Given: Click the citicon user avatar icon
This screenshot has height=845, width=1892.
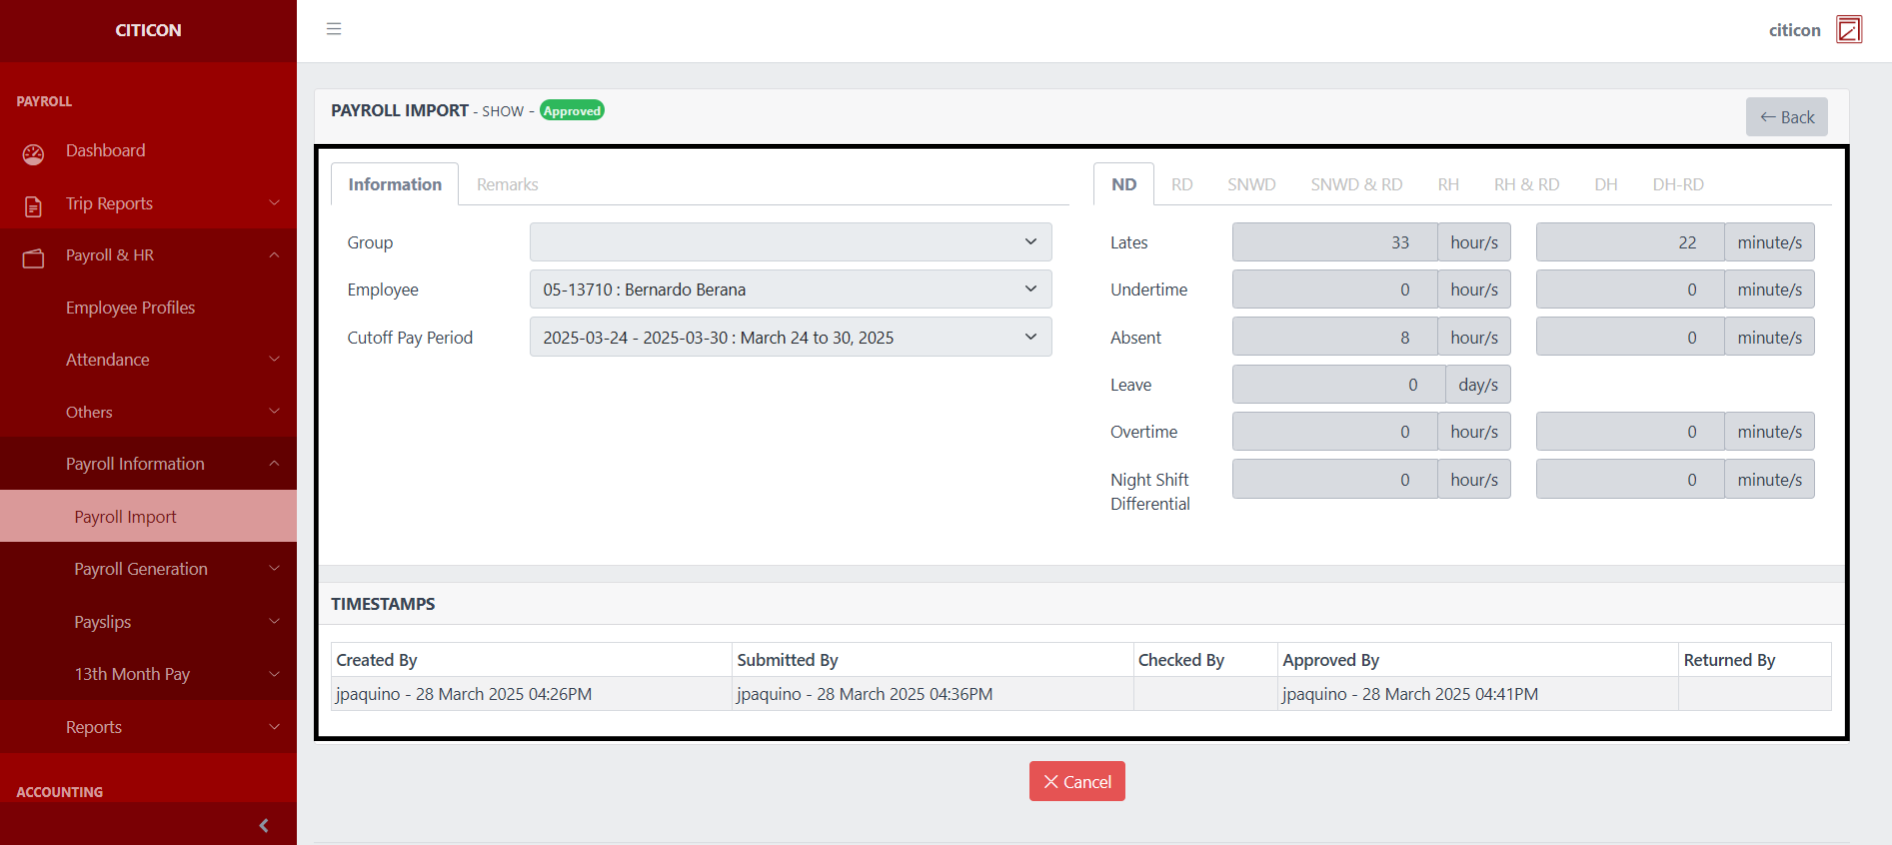Looking at the screenshot, I should tap(1849, 30).
